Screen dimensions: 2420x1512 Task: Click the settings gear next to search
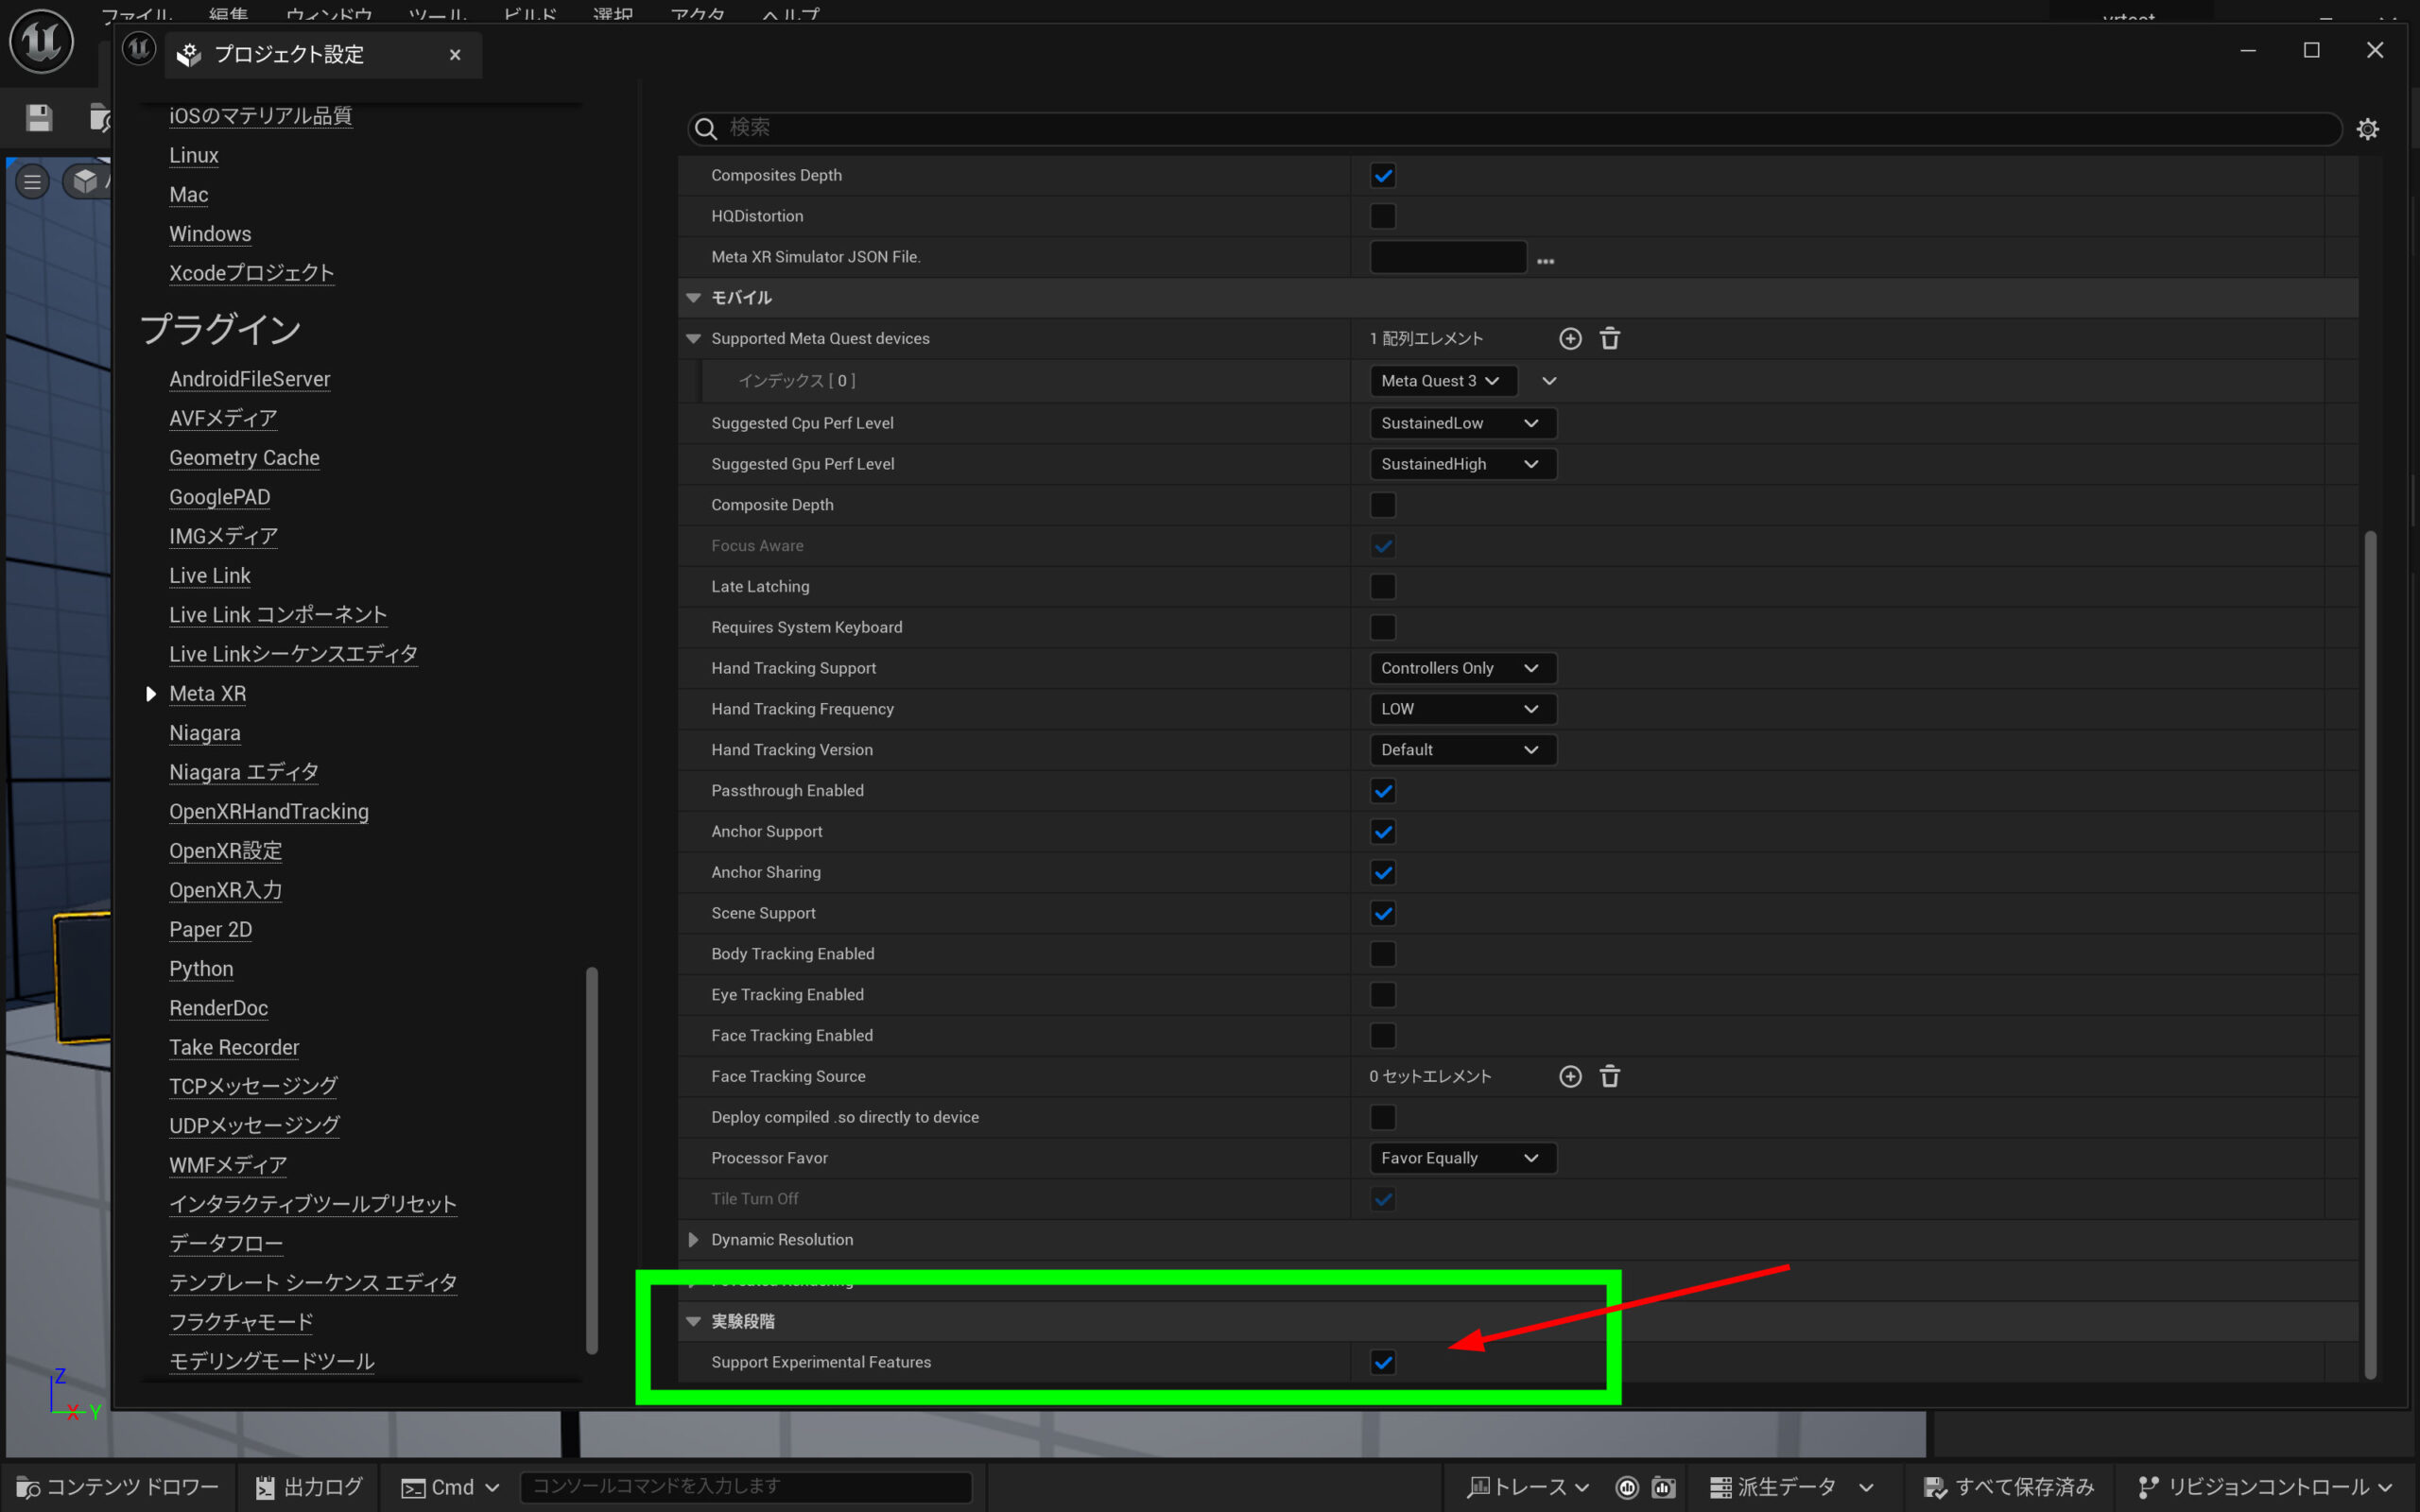[x=2367, y=129]
